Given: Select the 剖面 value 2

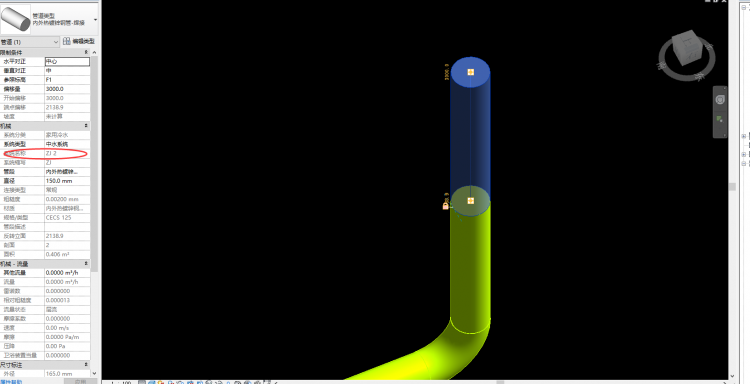Looking at the screenshot, I should (x=67, y=245).
